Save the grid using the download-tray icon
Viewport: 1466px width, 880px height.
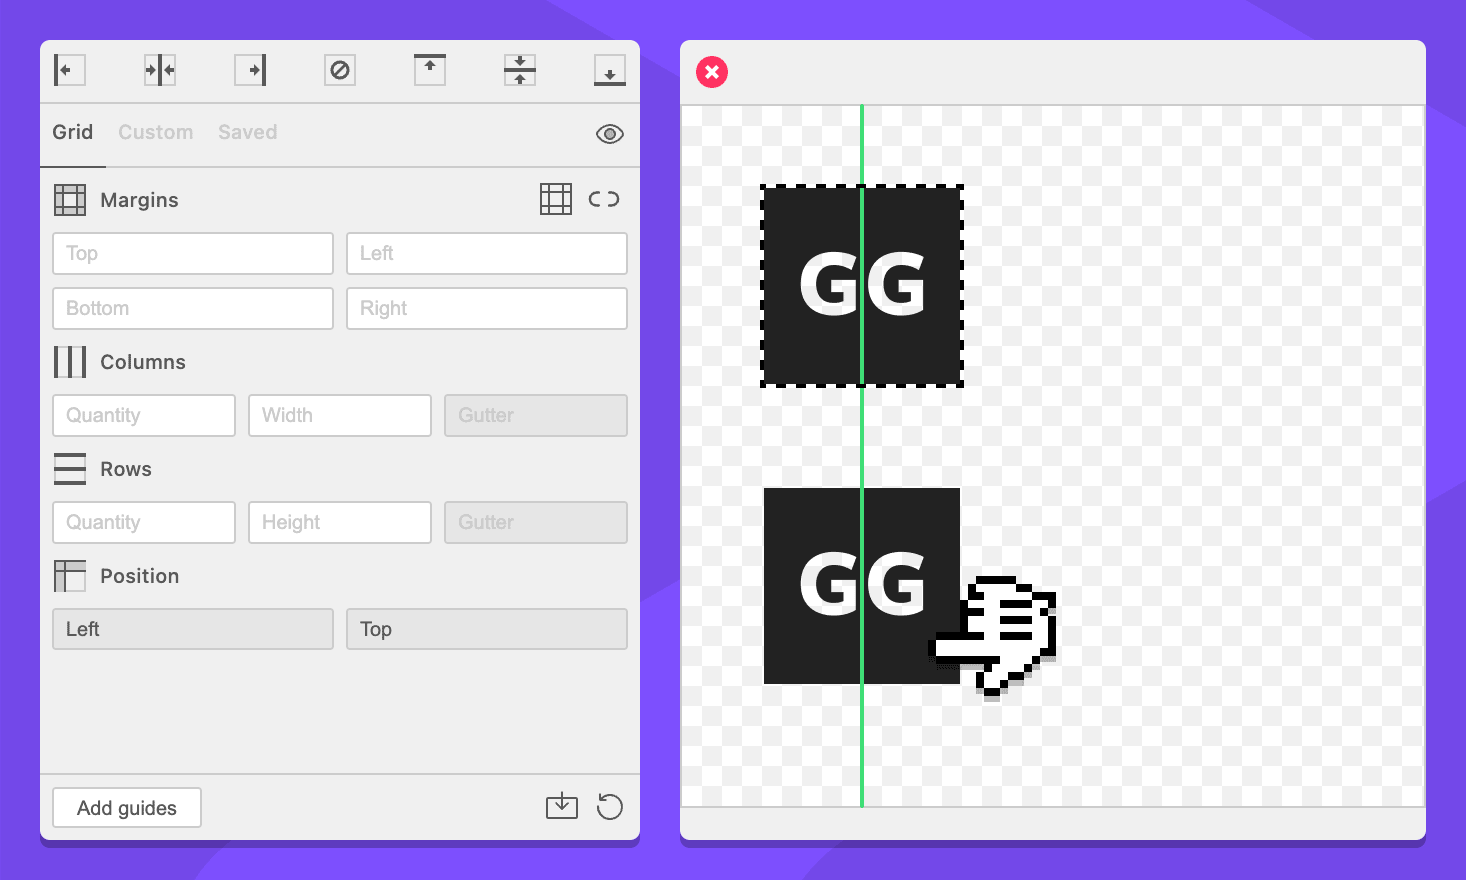click(562, 806)
